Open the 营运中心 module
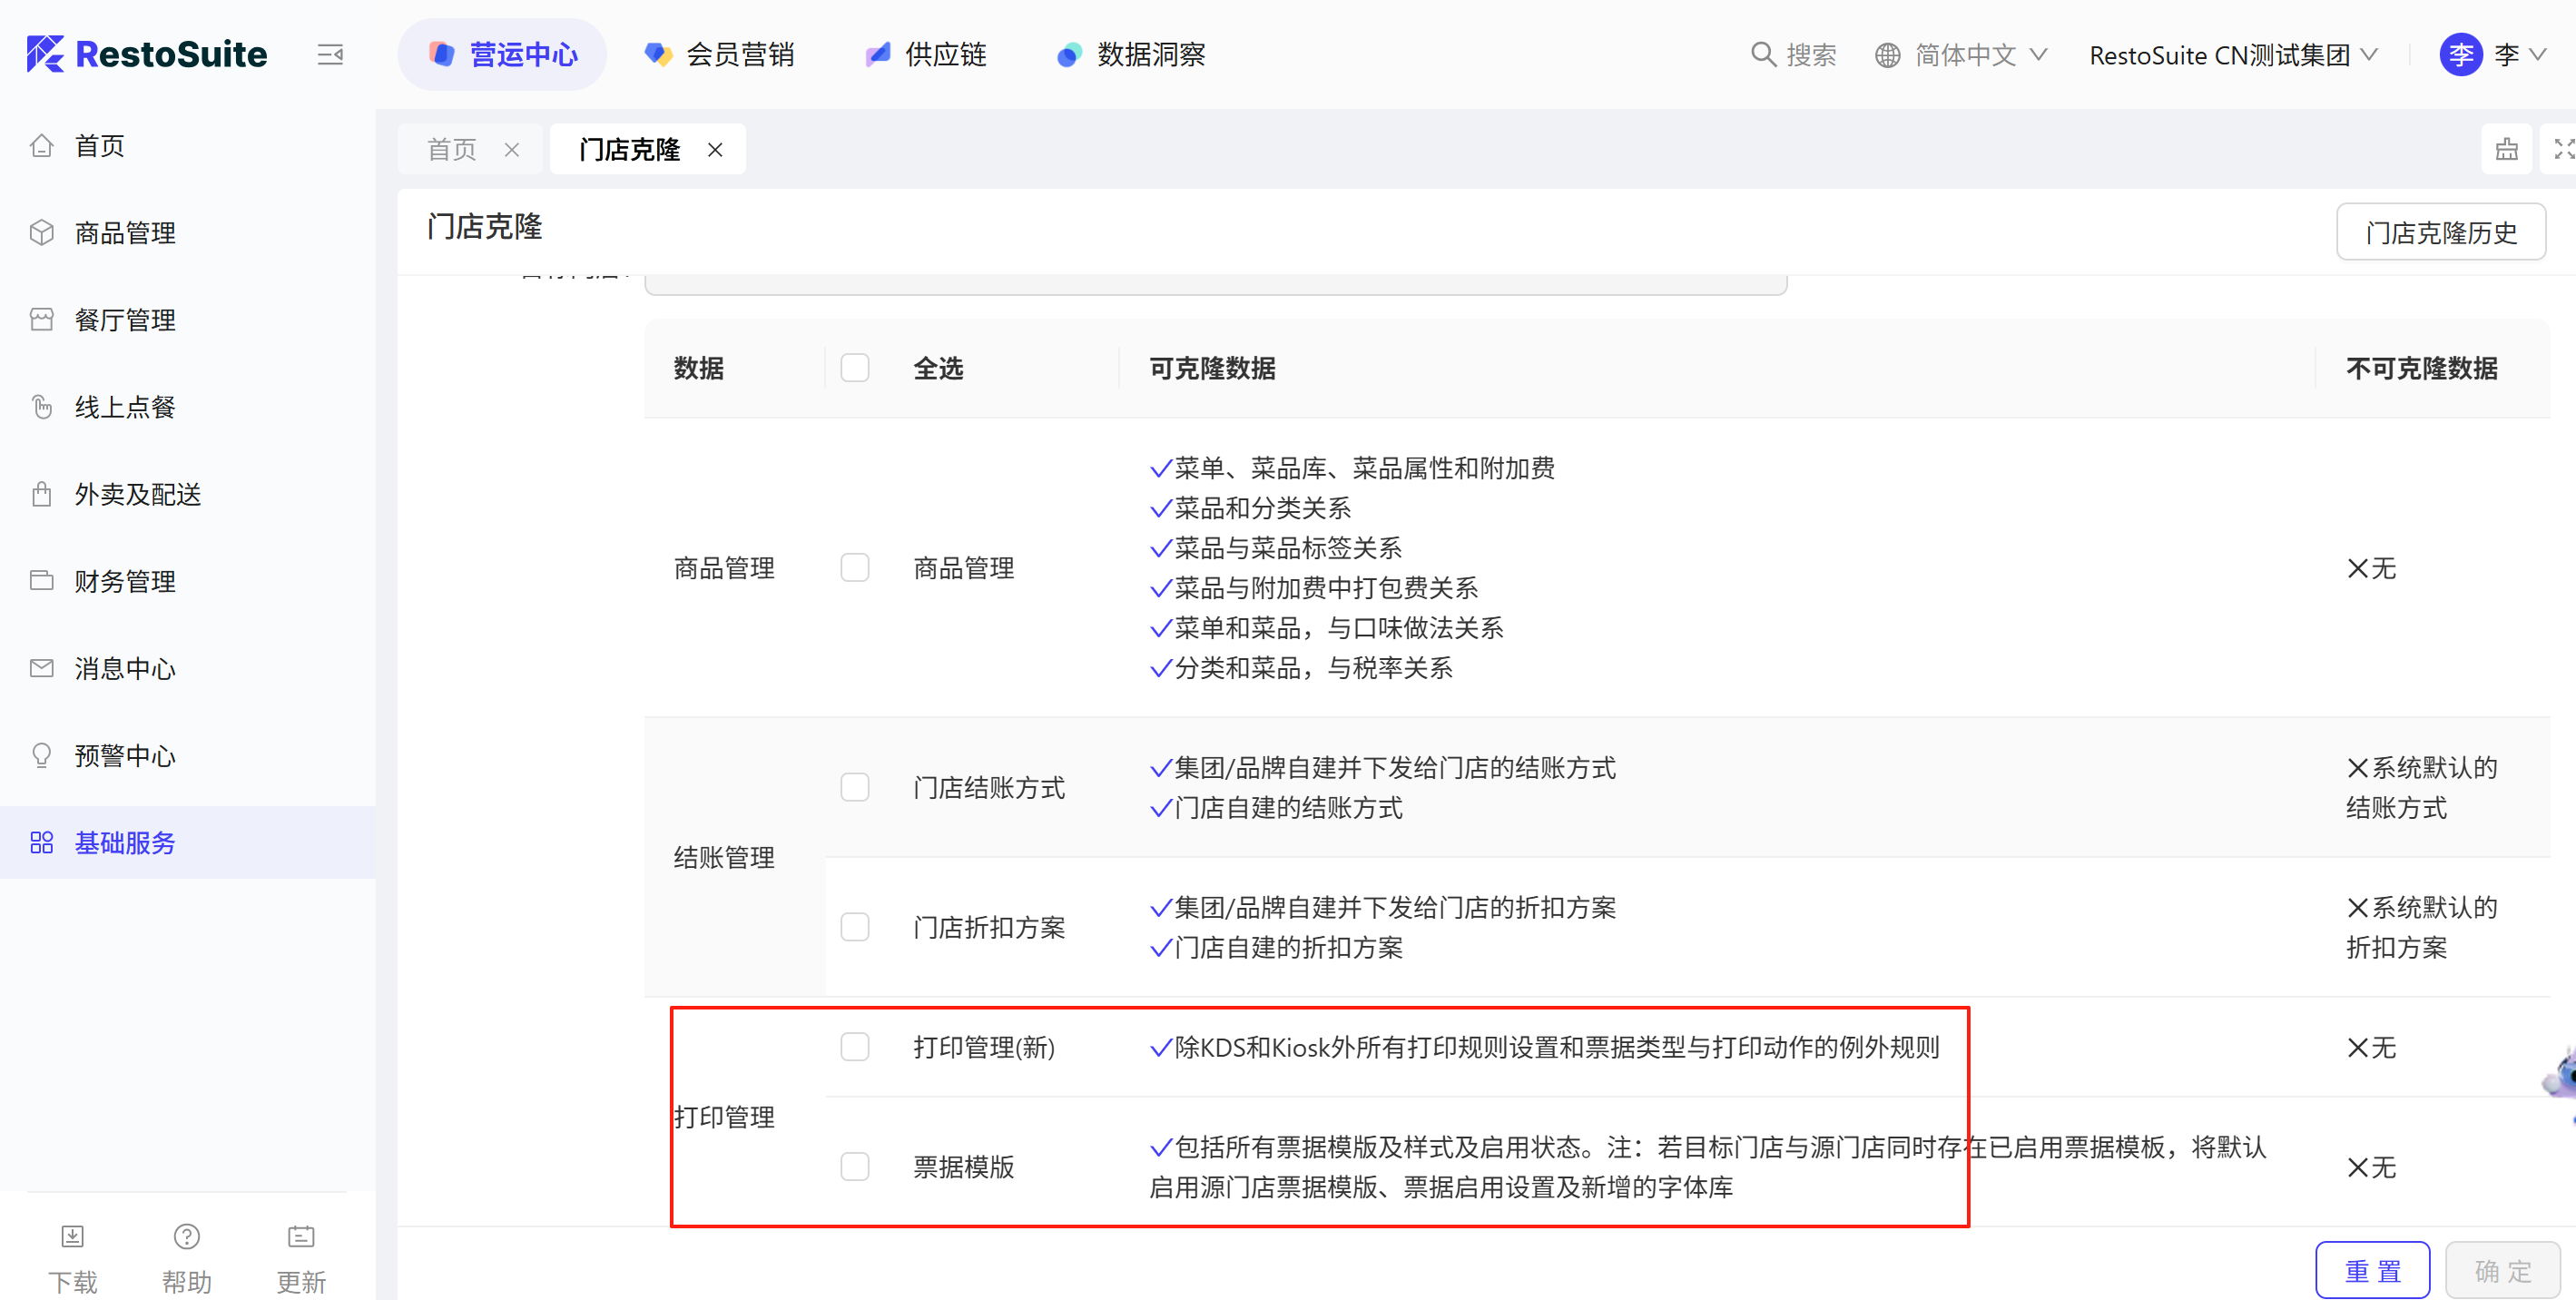The width and height of the screenshot is (2576, 1300). [x=502, y=54]
